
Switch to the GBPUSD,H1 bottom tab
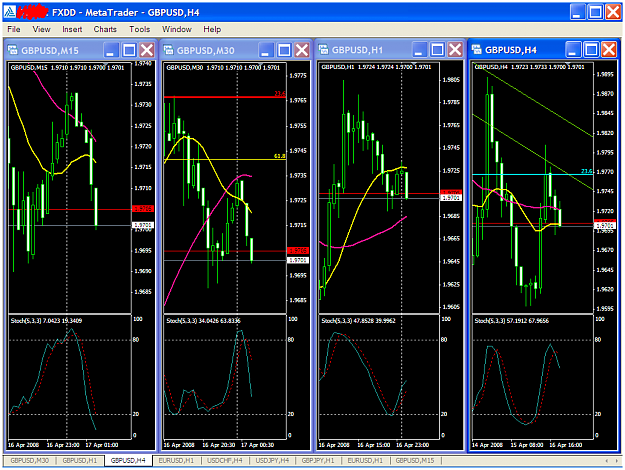[x=80, y=460]
